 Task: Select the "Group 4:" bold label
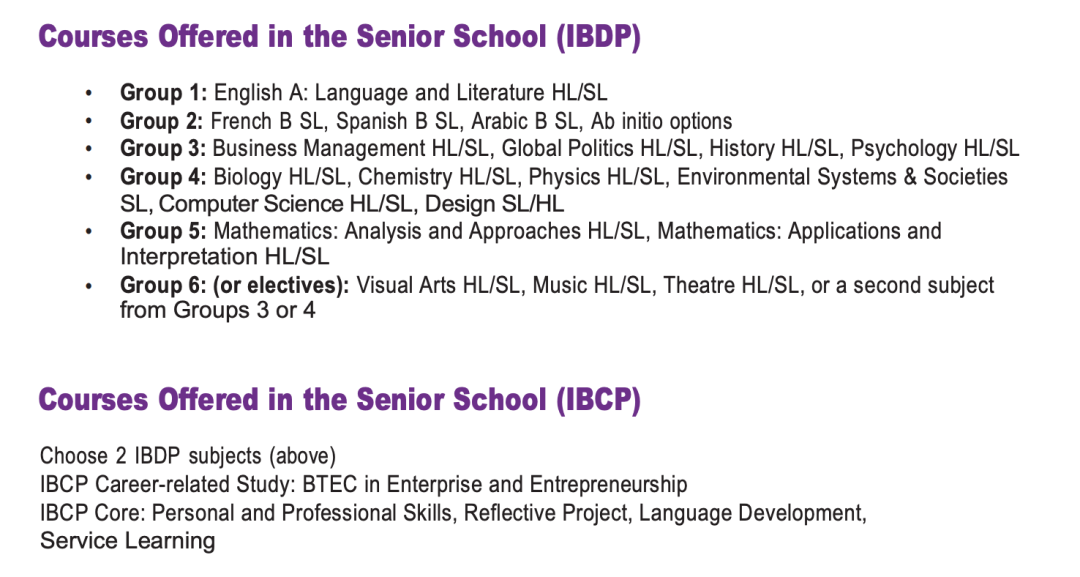point(164,177)
